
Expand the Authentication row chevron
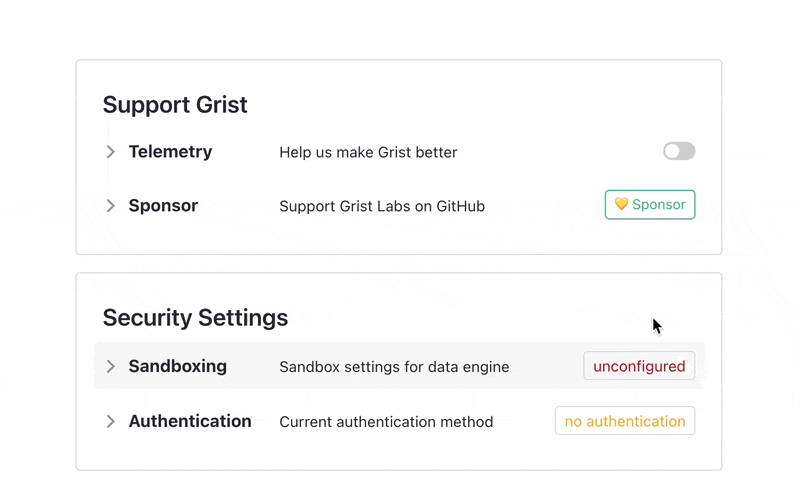click(110, 421)
